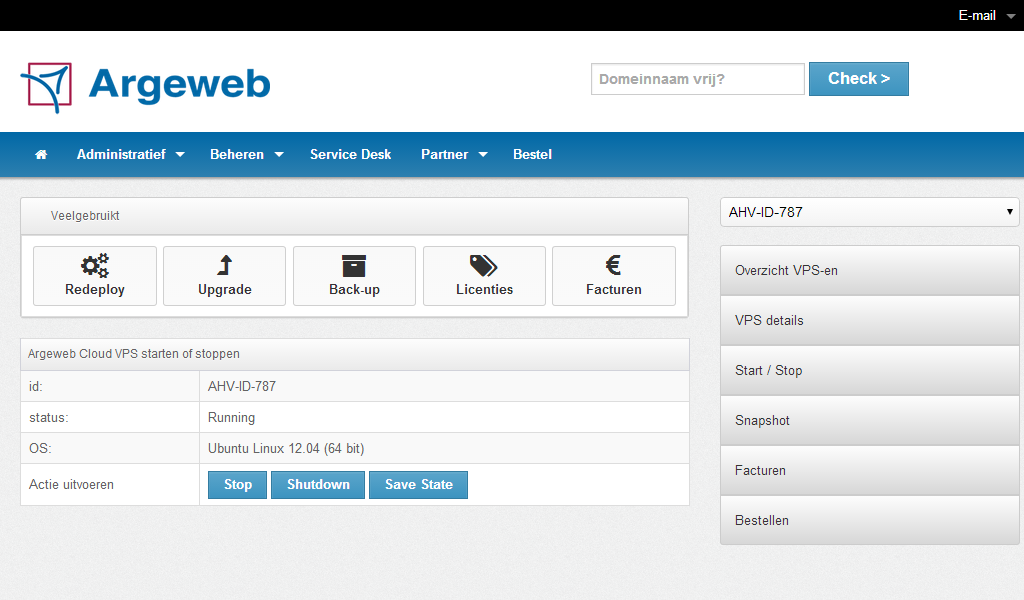
Task: Open the AHV-ID-787 VPS selector
Action: click(x=869, y=212)
